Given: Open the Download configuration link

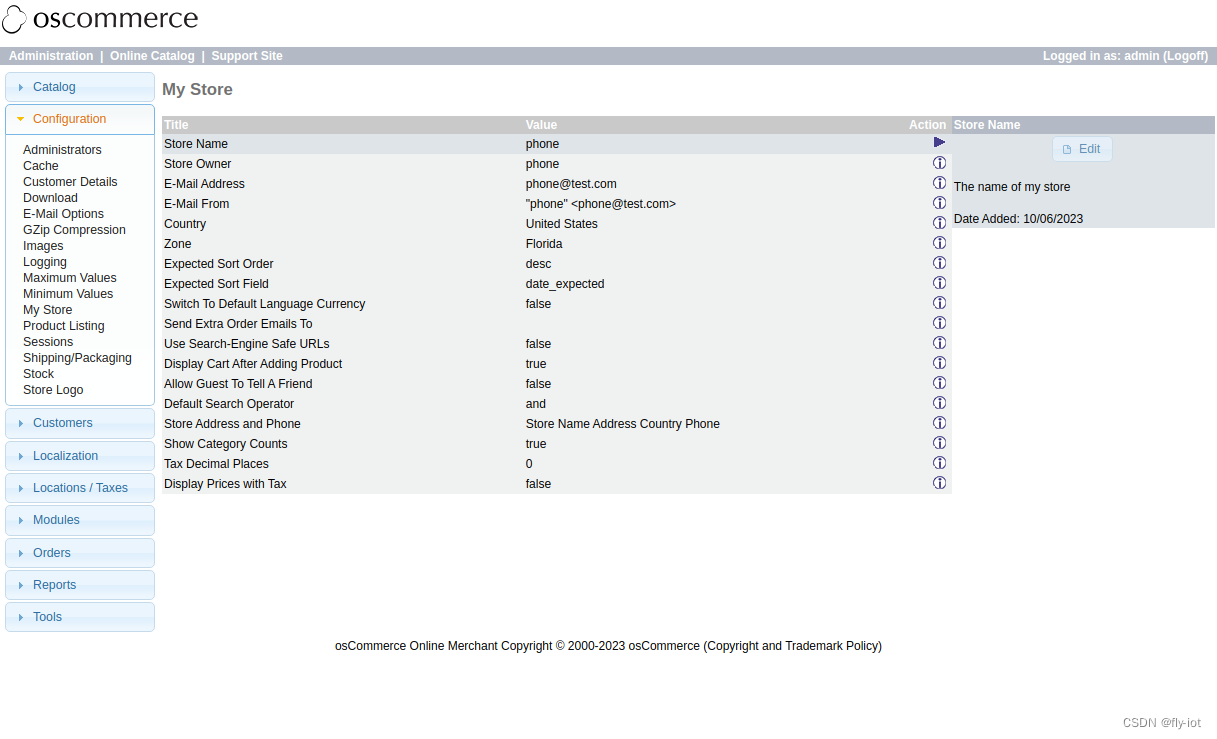Looking at the screenshot, I should (x=50, y=198).
